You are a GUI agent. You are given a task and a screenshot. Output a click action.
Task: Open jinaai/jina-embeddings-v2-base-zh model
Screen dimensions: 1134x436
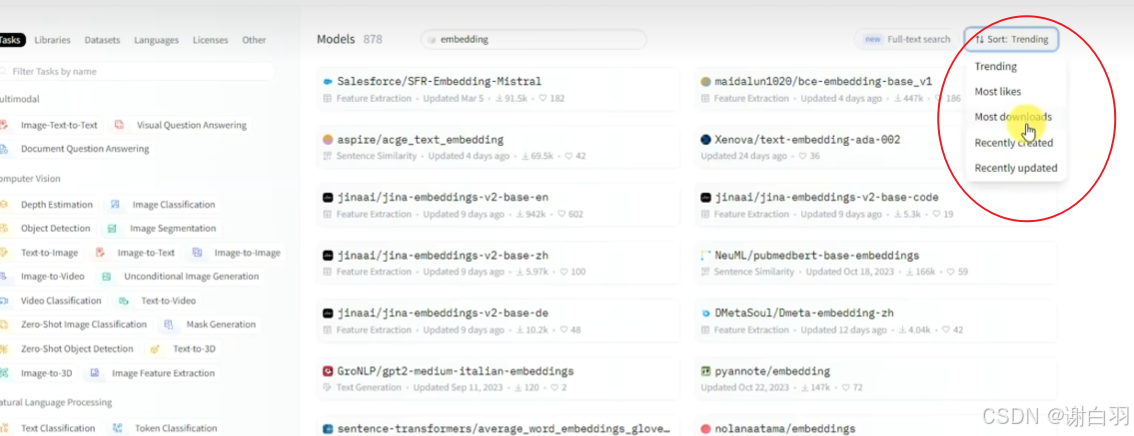[x=498, y=263]
